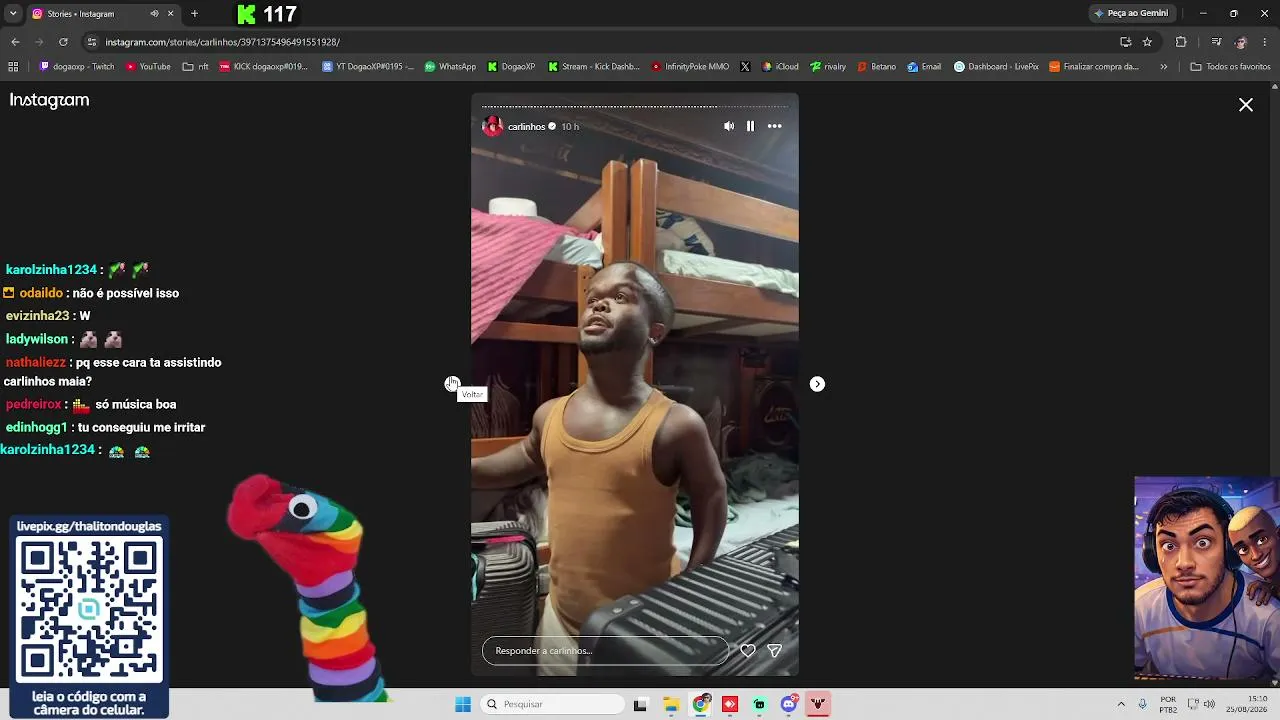This screenshot has width=1280, height=720.
Task: Open the Windows Start menu
Action: point(463,704)
